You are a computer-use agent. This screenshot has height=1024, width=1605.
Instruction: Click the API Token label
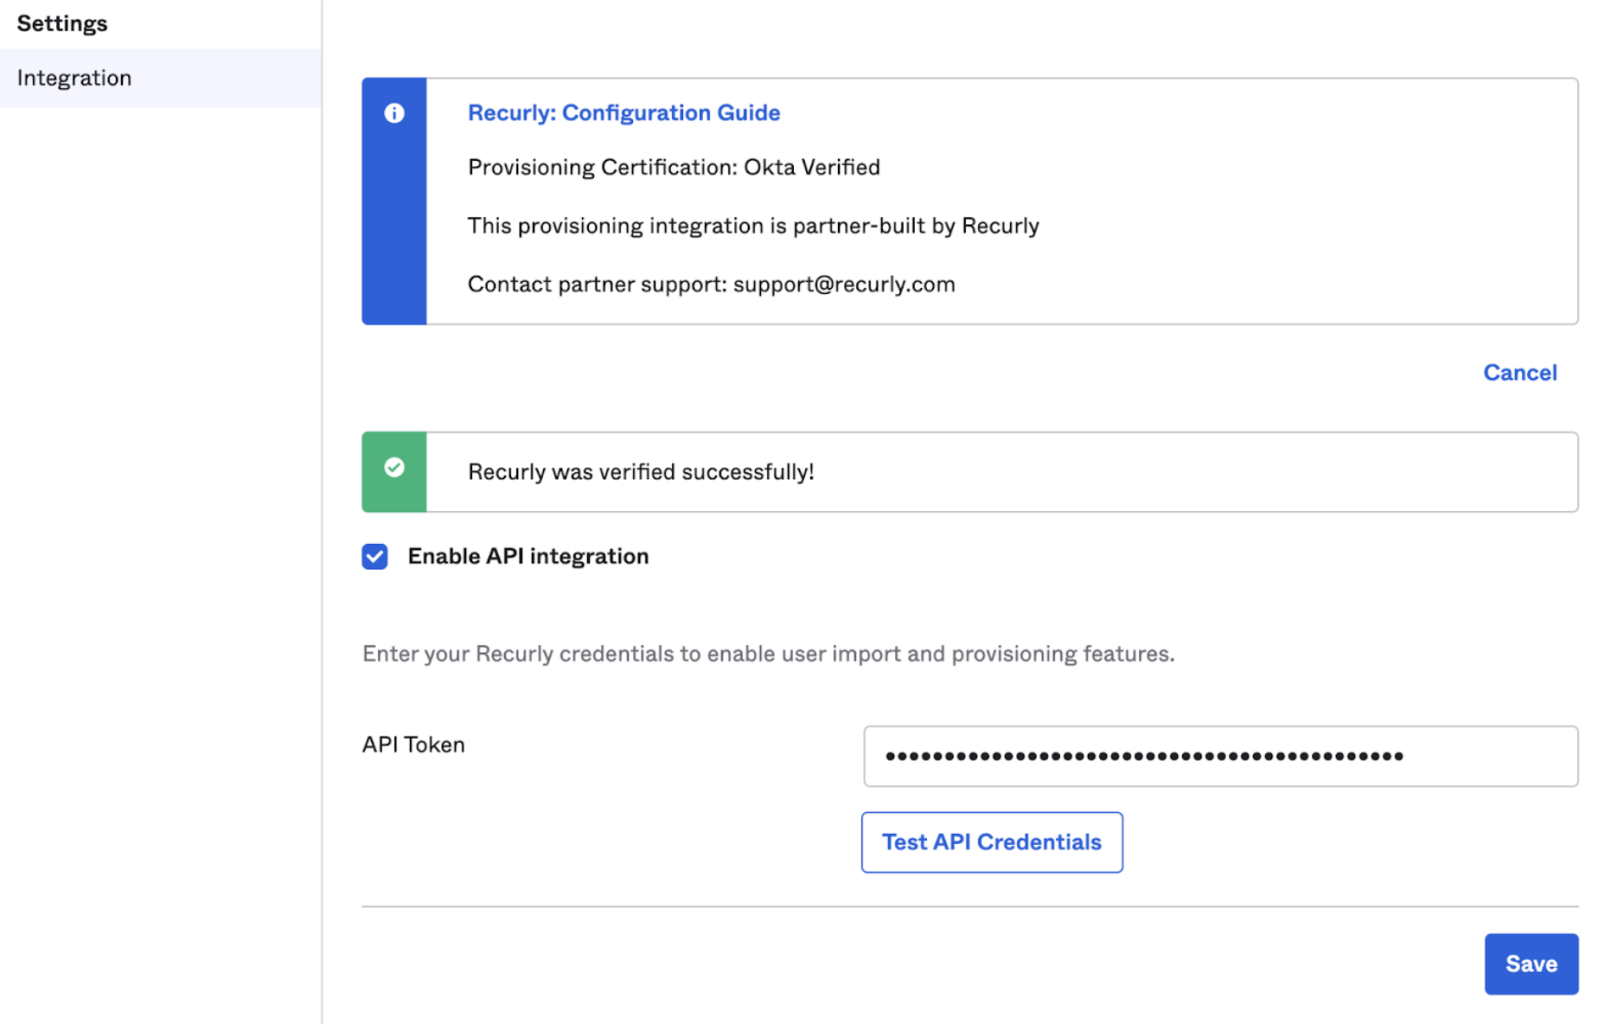pyautogui.click(x=413, y=745)
